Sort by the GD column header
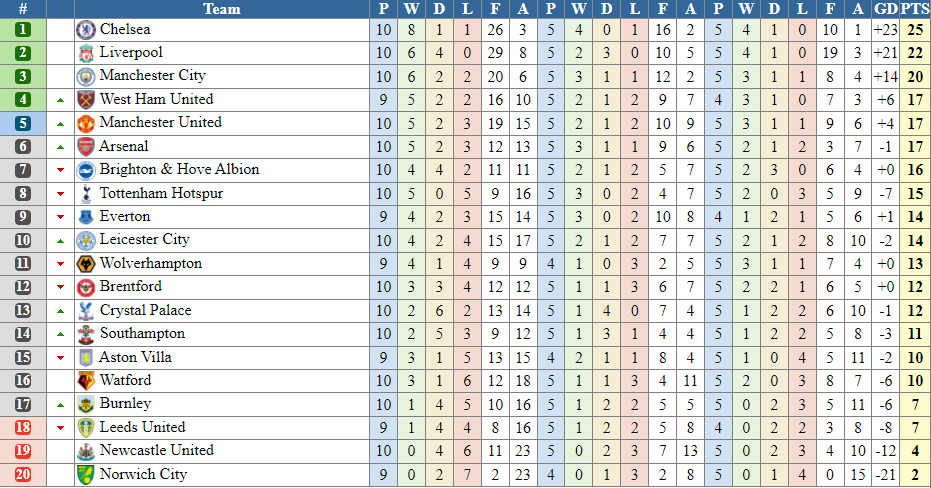The width and height of the screenshot is (931, 488). coord(886,9)
